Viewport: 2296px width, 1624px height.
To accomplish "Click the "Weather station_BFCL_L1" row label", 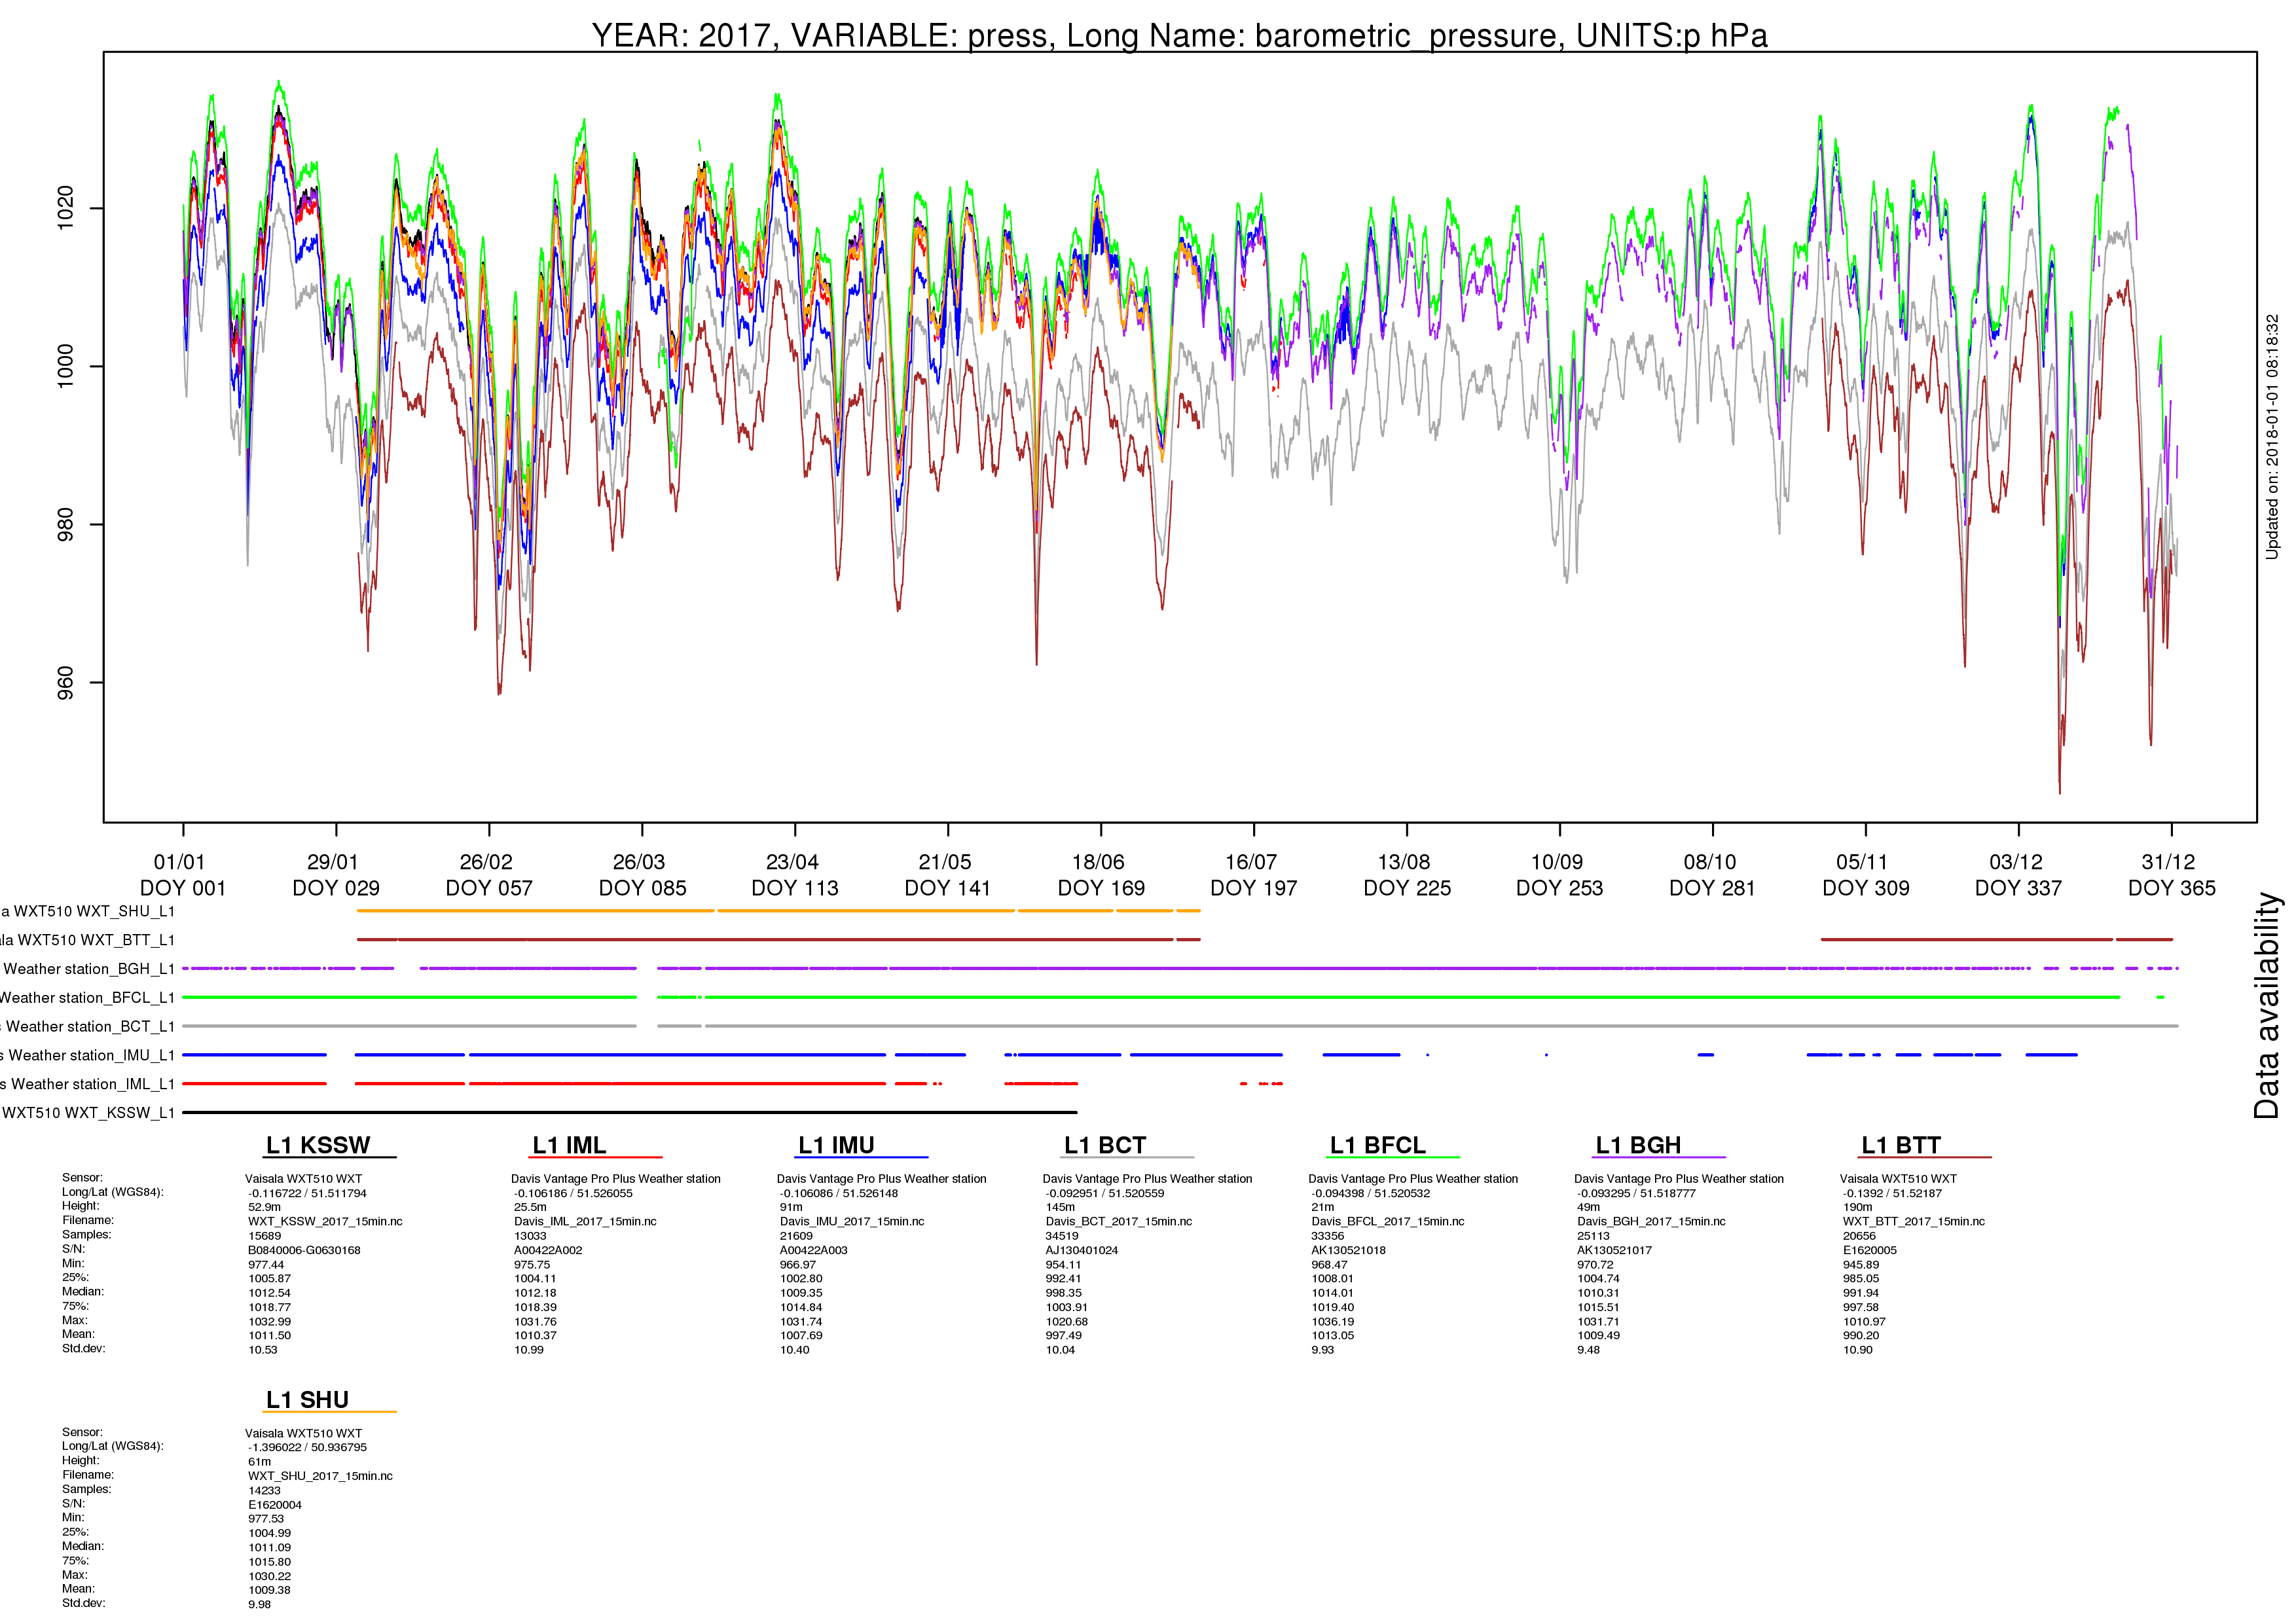I will [88, 998].
